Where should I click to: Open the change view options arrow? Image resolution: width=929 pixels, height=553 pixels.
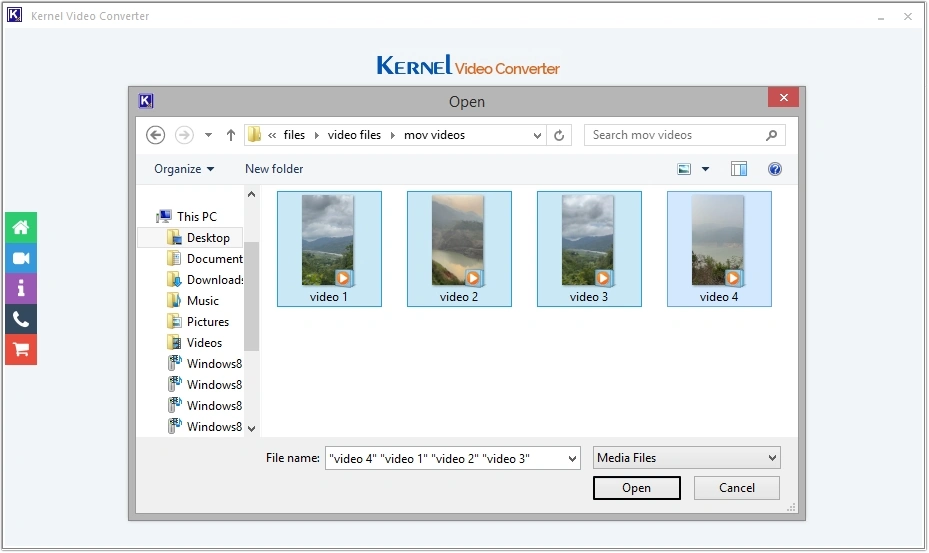coord(705,169)
